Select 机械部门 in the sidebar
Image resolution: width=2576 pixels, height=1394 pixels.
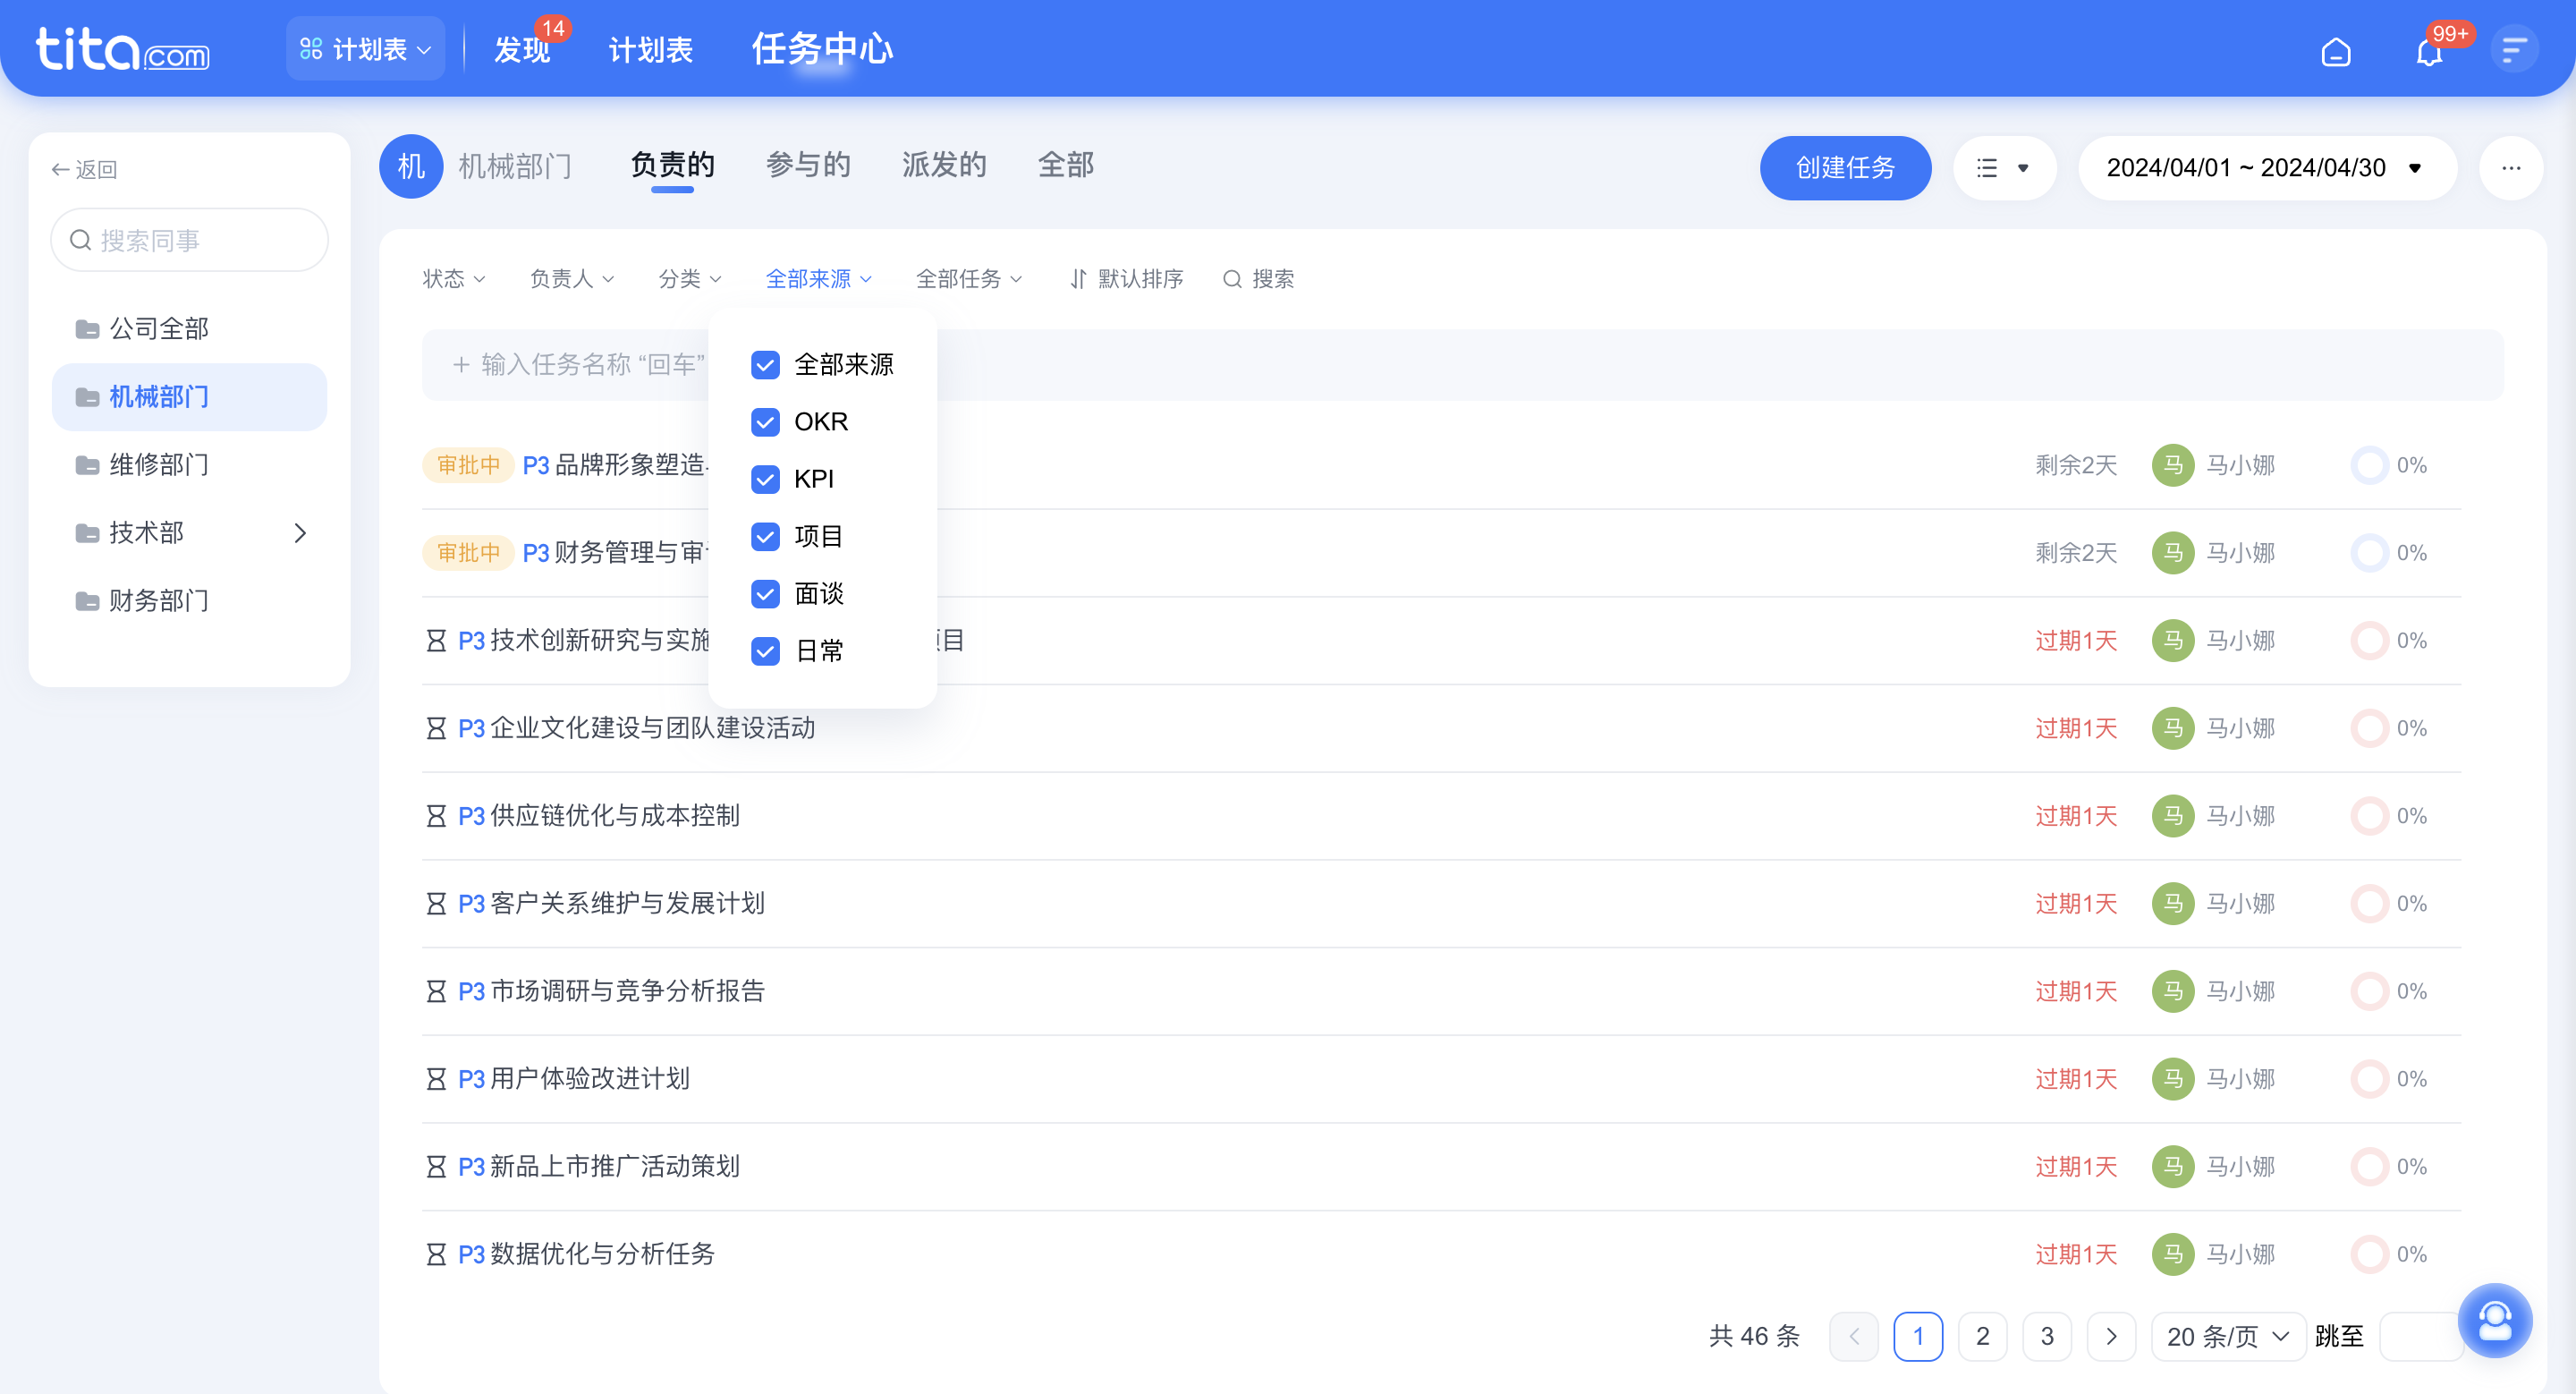(x=189, y=397)
